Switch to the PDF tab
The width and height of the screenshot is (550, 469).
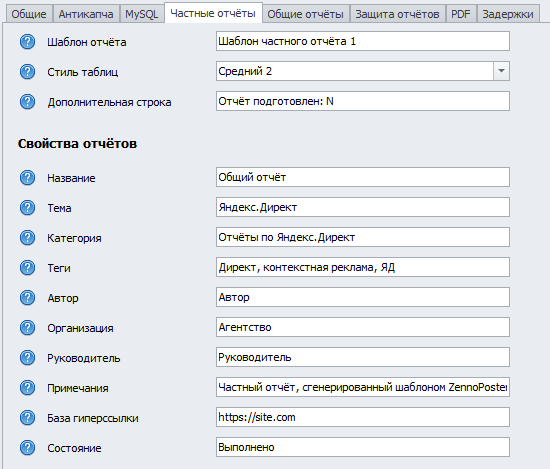[461, 14]
